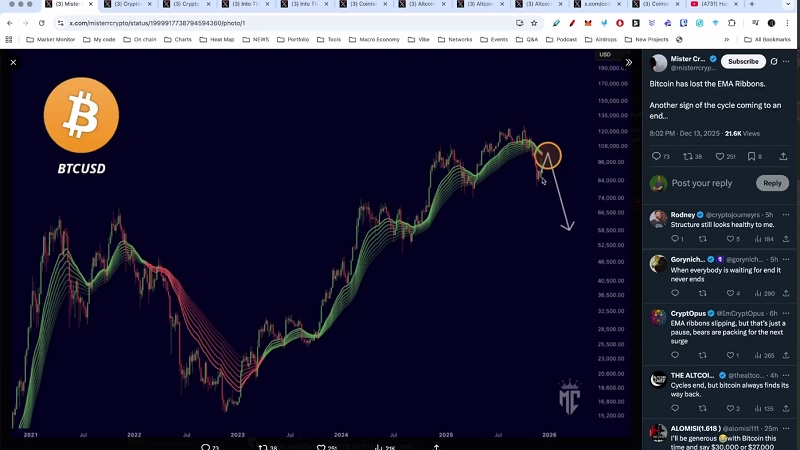The image size is (800, 450).
Task: Repost the CryptOpus reply
Action: click(x=702, y=355)
